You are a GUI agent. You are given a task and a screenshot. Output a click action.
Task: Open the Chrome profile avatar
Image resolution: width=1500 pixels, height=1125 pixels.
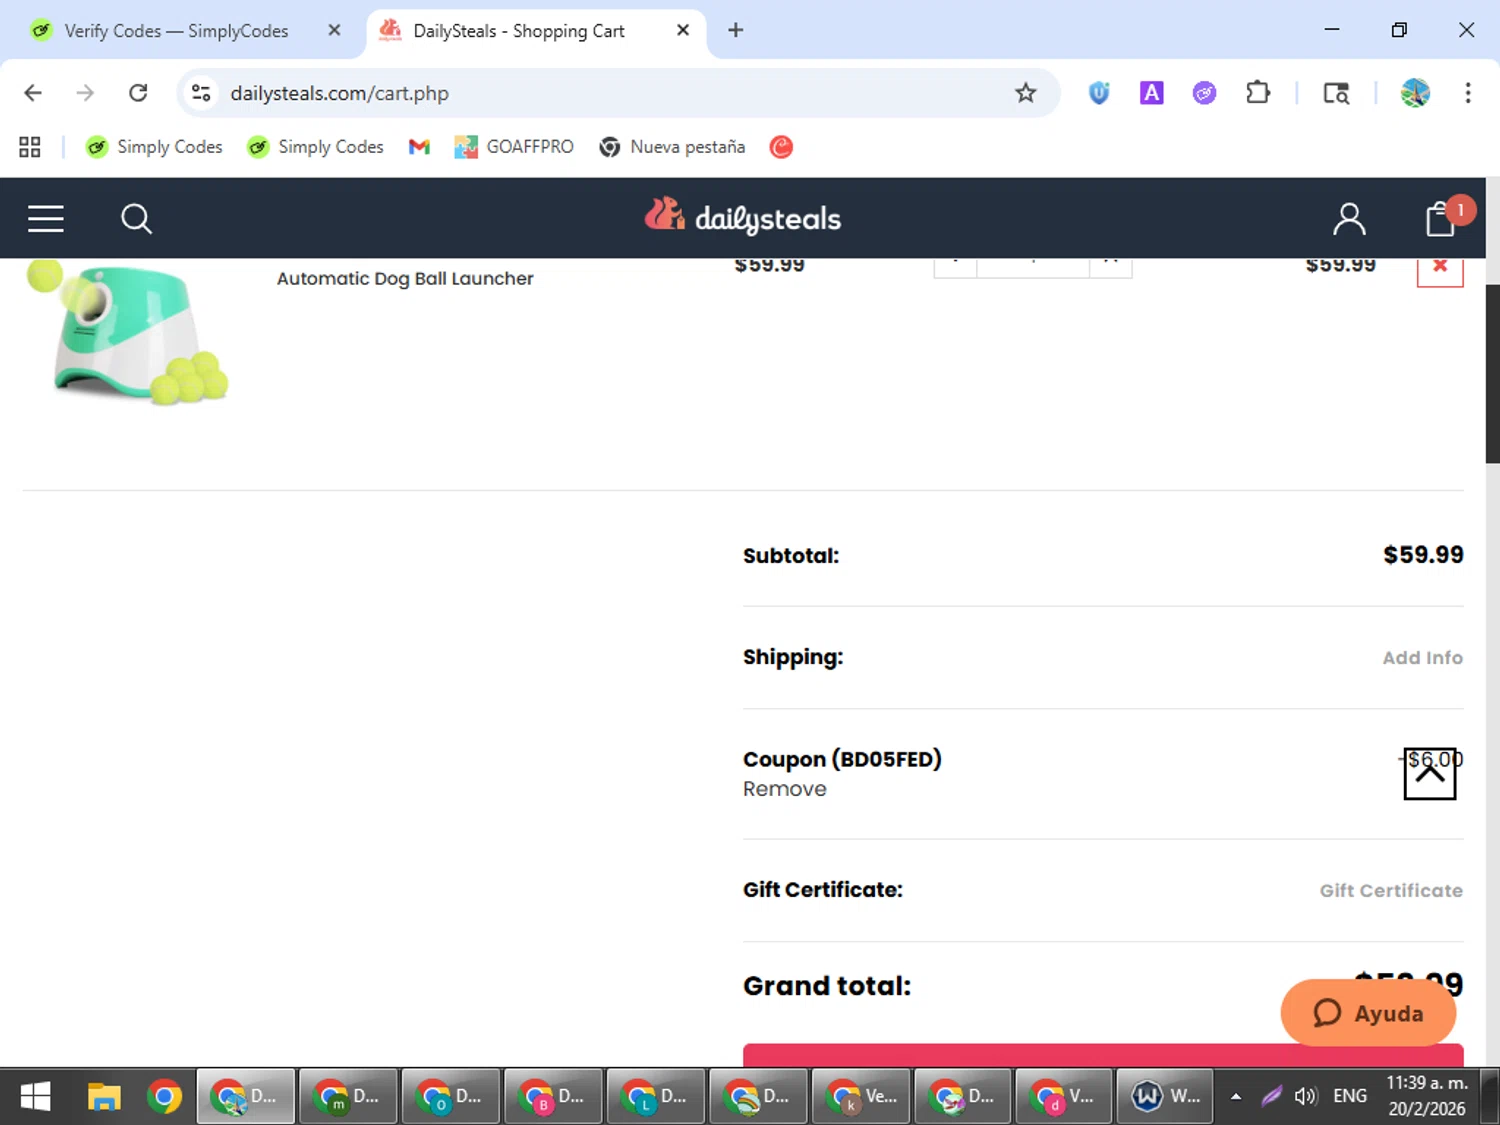(1415, 93)
